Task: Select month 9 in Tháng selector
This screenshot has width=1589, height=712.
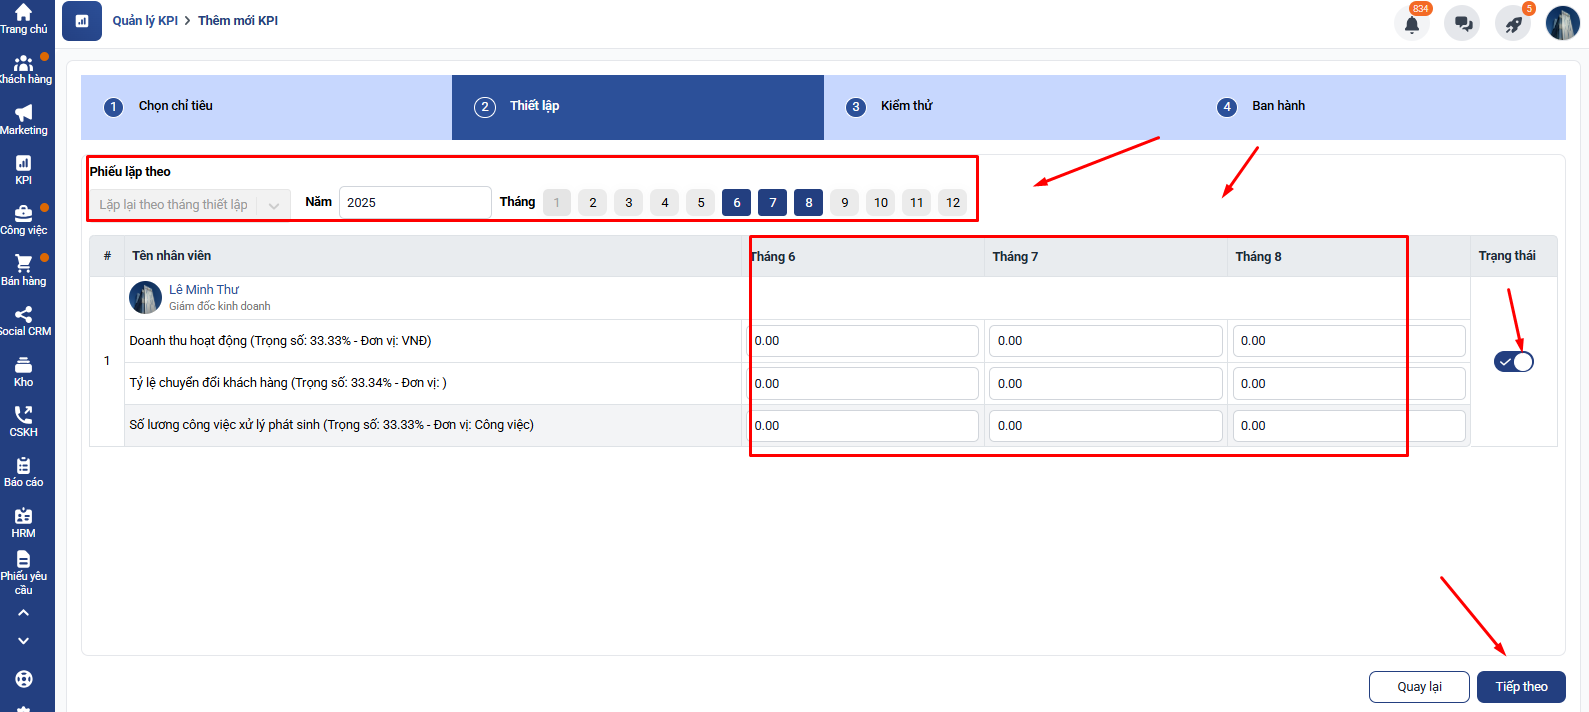Action: 845,203
